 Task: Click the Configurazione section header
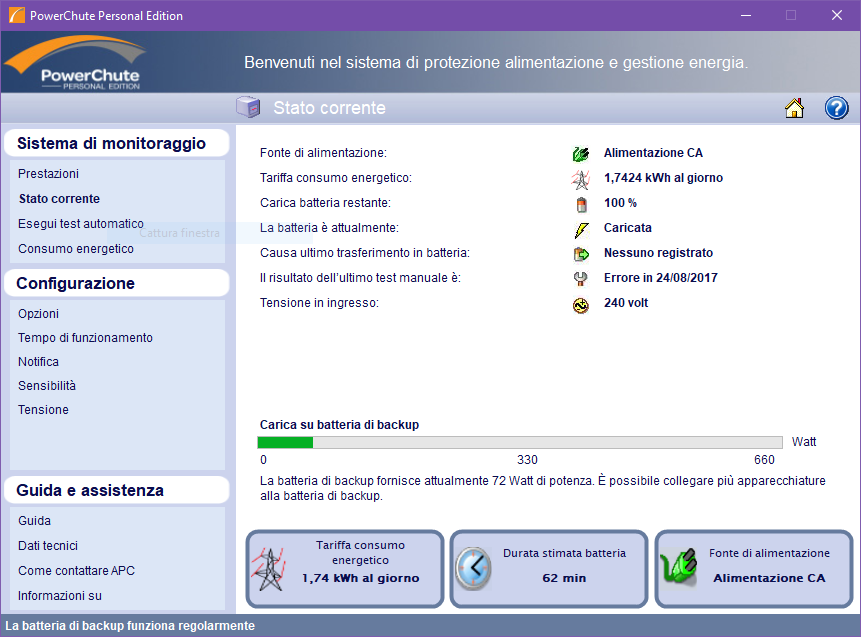click(116, 283)
